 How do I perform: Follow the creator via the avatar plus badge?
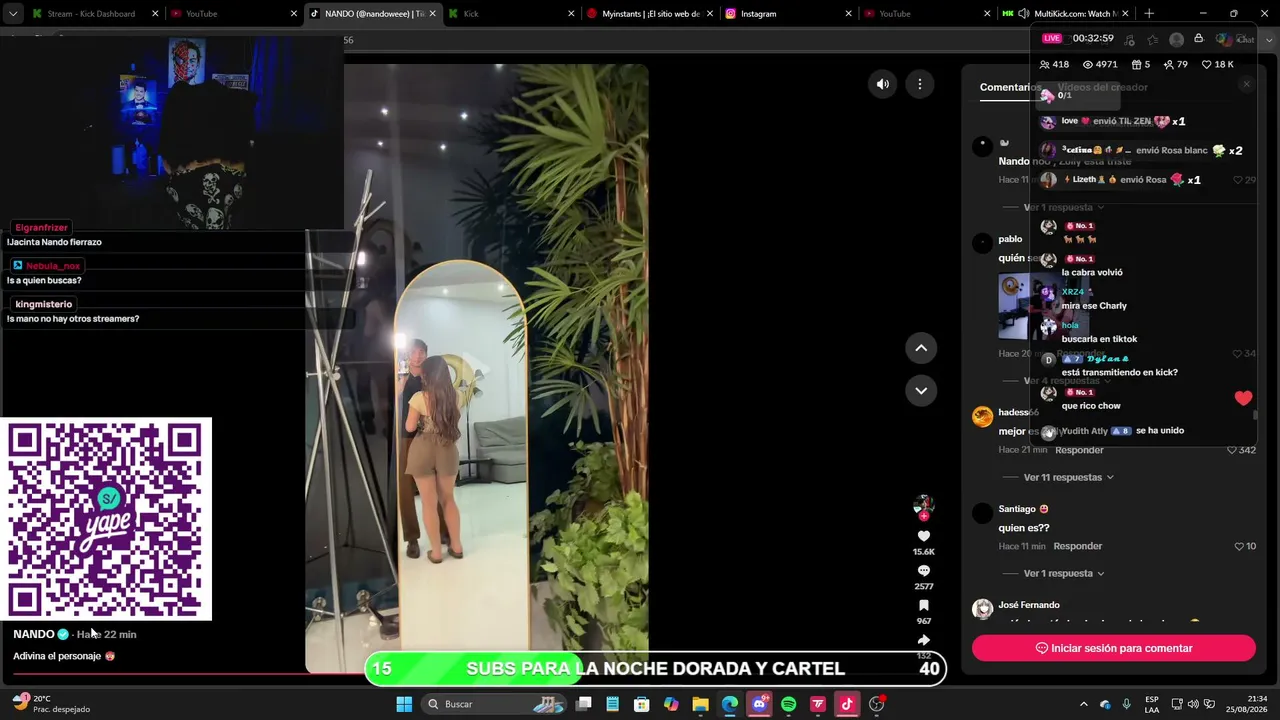coord(924,516)
